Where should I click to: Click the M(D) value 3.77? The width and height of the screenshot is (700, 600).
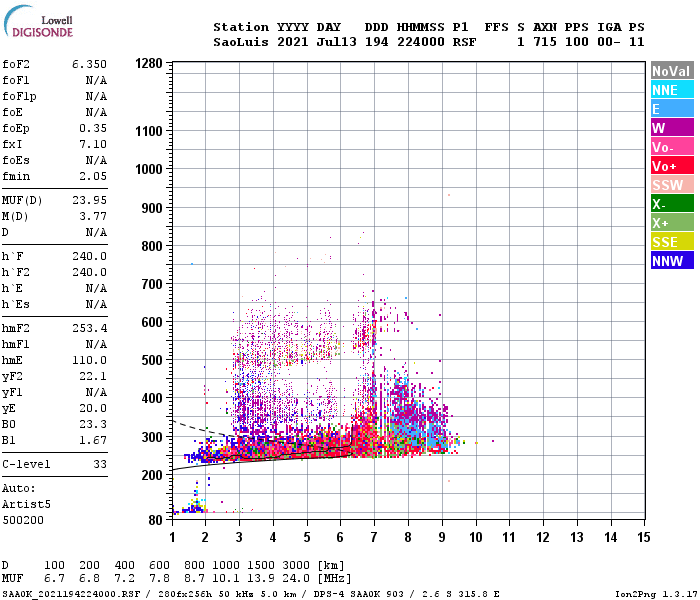(93, 216)
